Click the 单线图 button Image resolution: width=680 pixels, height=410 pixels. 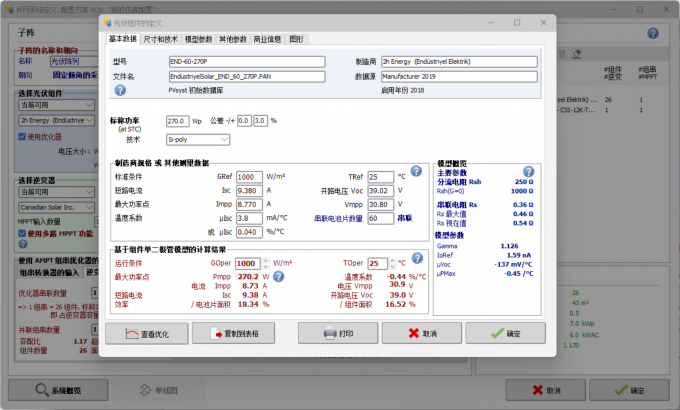point(159,390)
